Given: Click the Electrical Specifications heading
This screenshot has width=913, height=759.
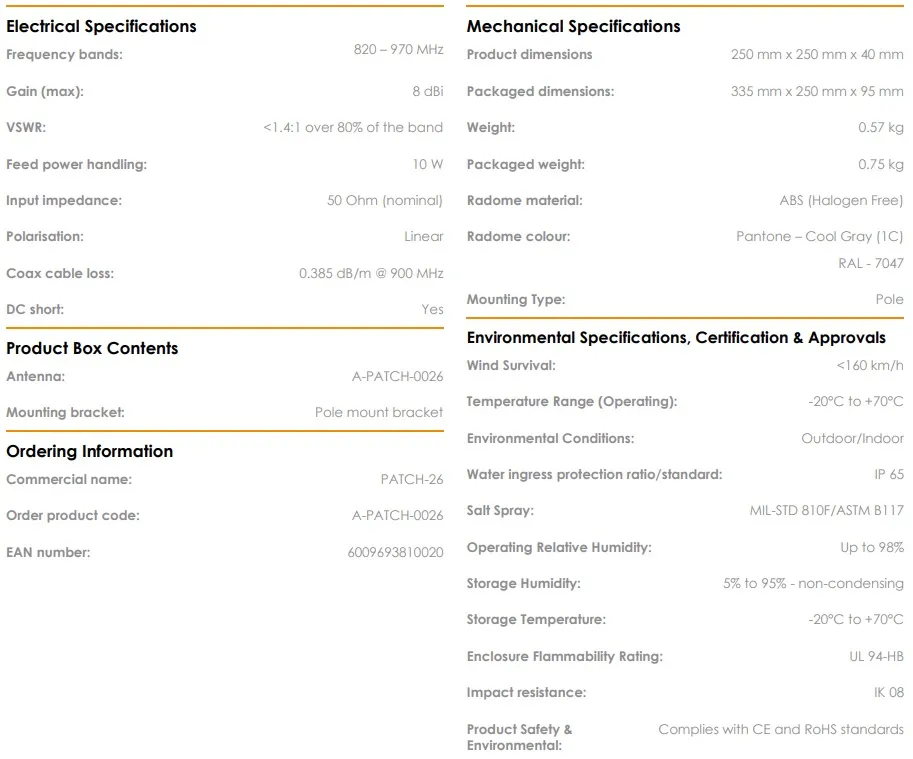Looking at the screenshot, I should (101, 26).
